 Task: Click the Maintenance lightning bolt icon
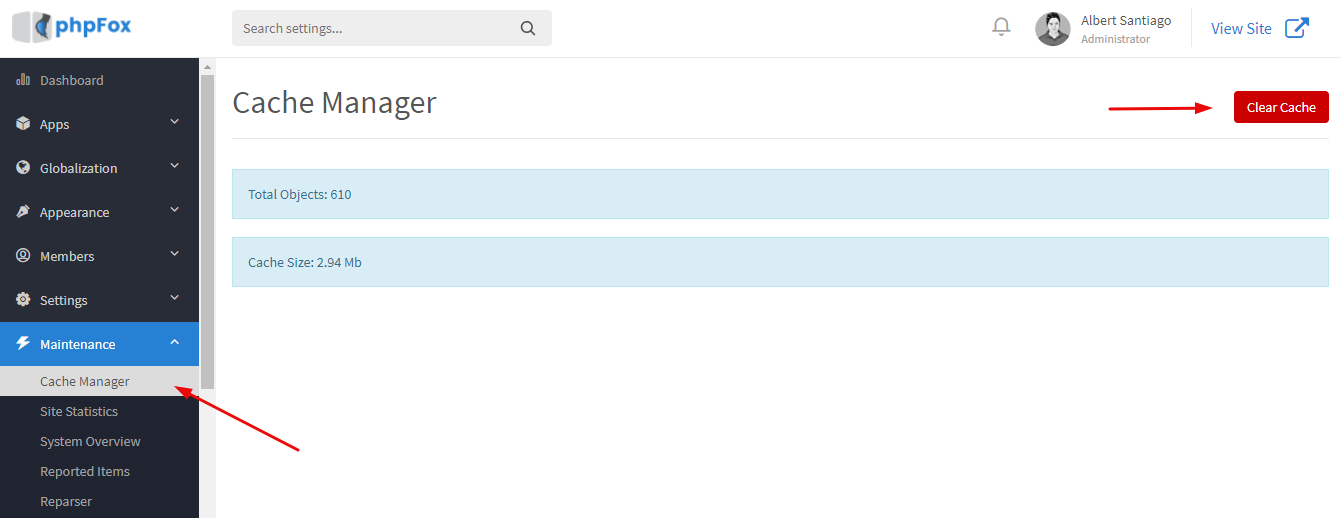tap(23, 344)
